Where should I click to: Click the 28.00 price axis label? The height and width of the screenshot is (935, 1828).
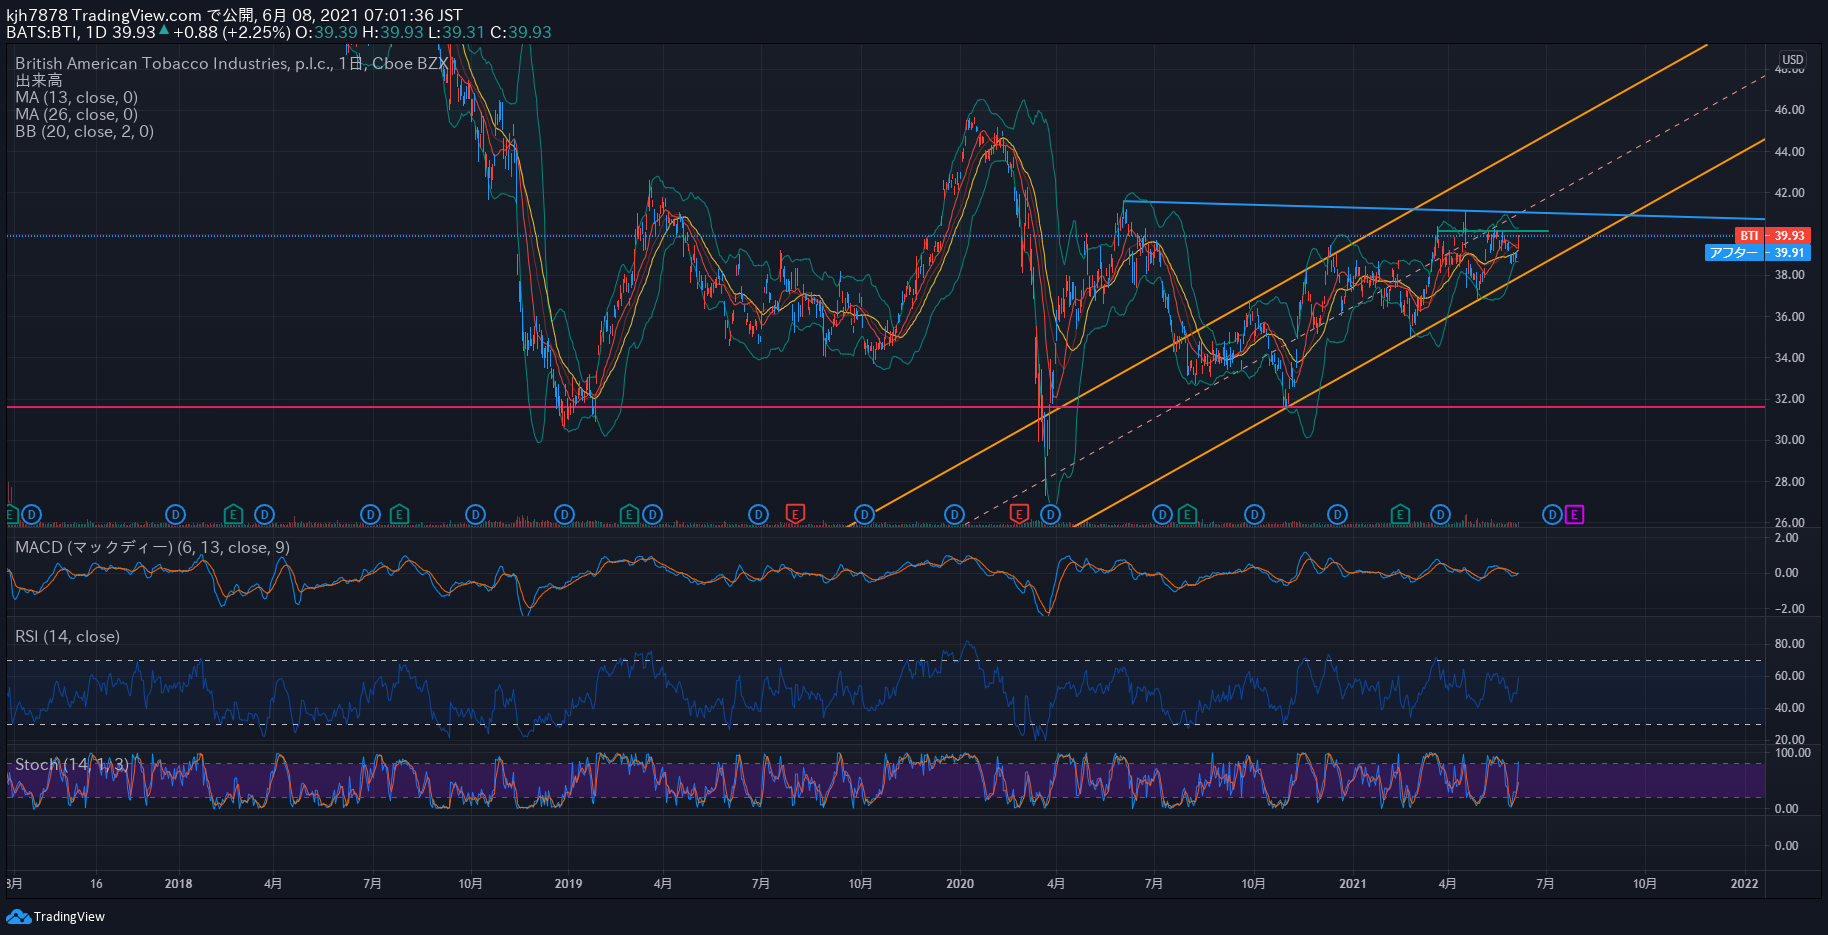pos(1789,482)
